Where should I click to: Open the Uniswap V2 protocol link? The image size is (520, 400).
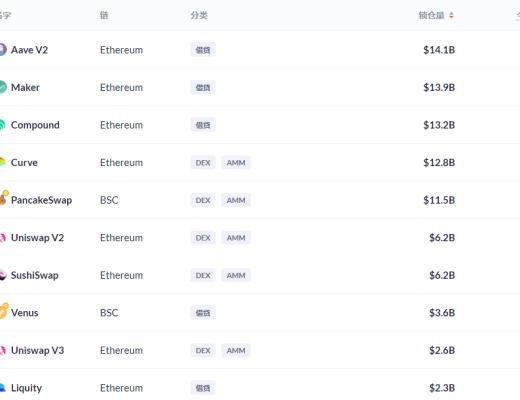click(x=37, y=238)
